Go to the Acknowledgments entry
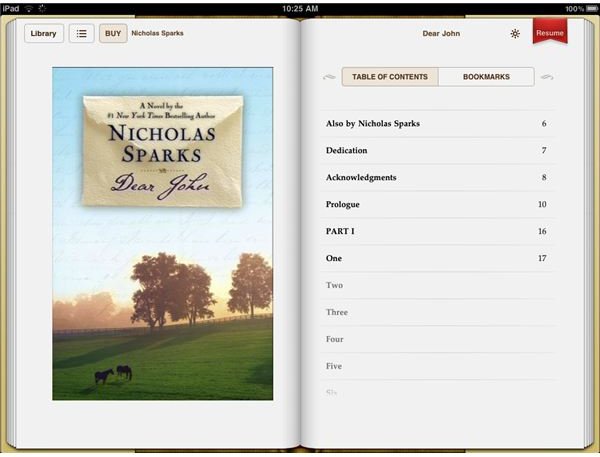The image size is (600, 457). 437,178
